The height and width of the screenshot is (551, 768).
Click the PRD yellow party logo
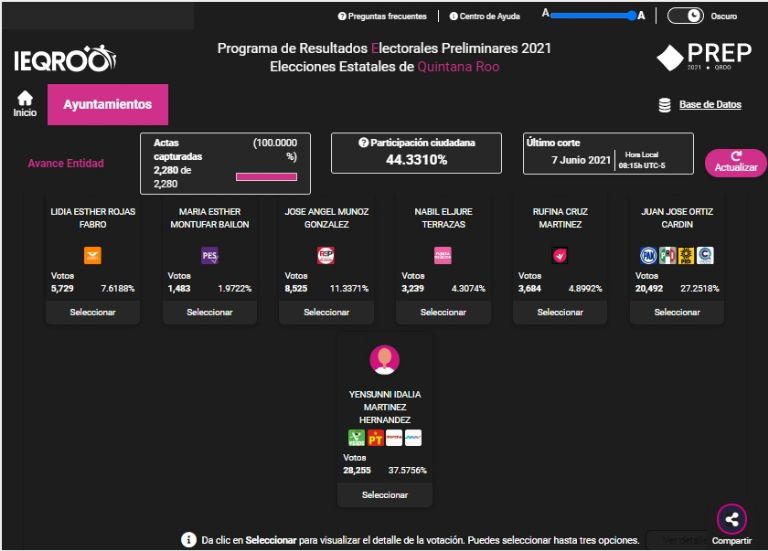point(686,255)
